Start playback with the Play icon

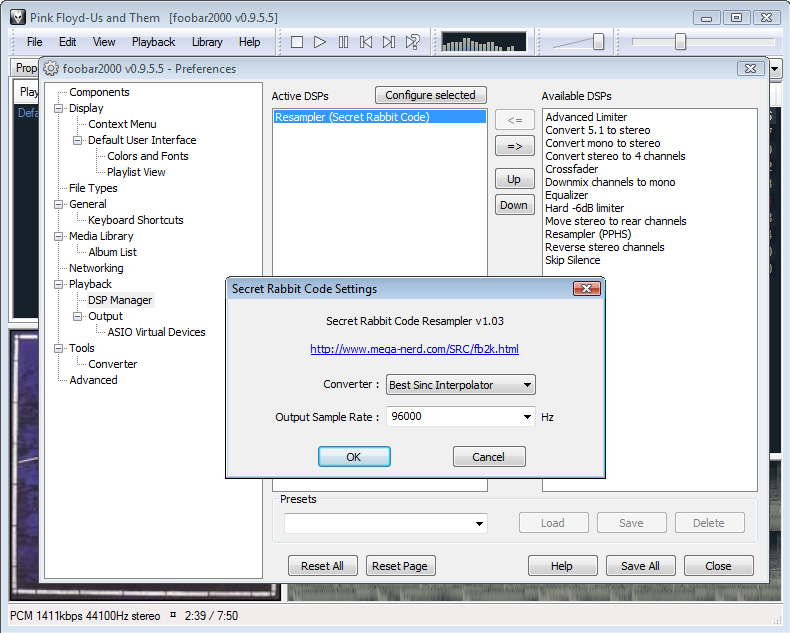(x=319, y=42)
